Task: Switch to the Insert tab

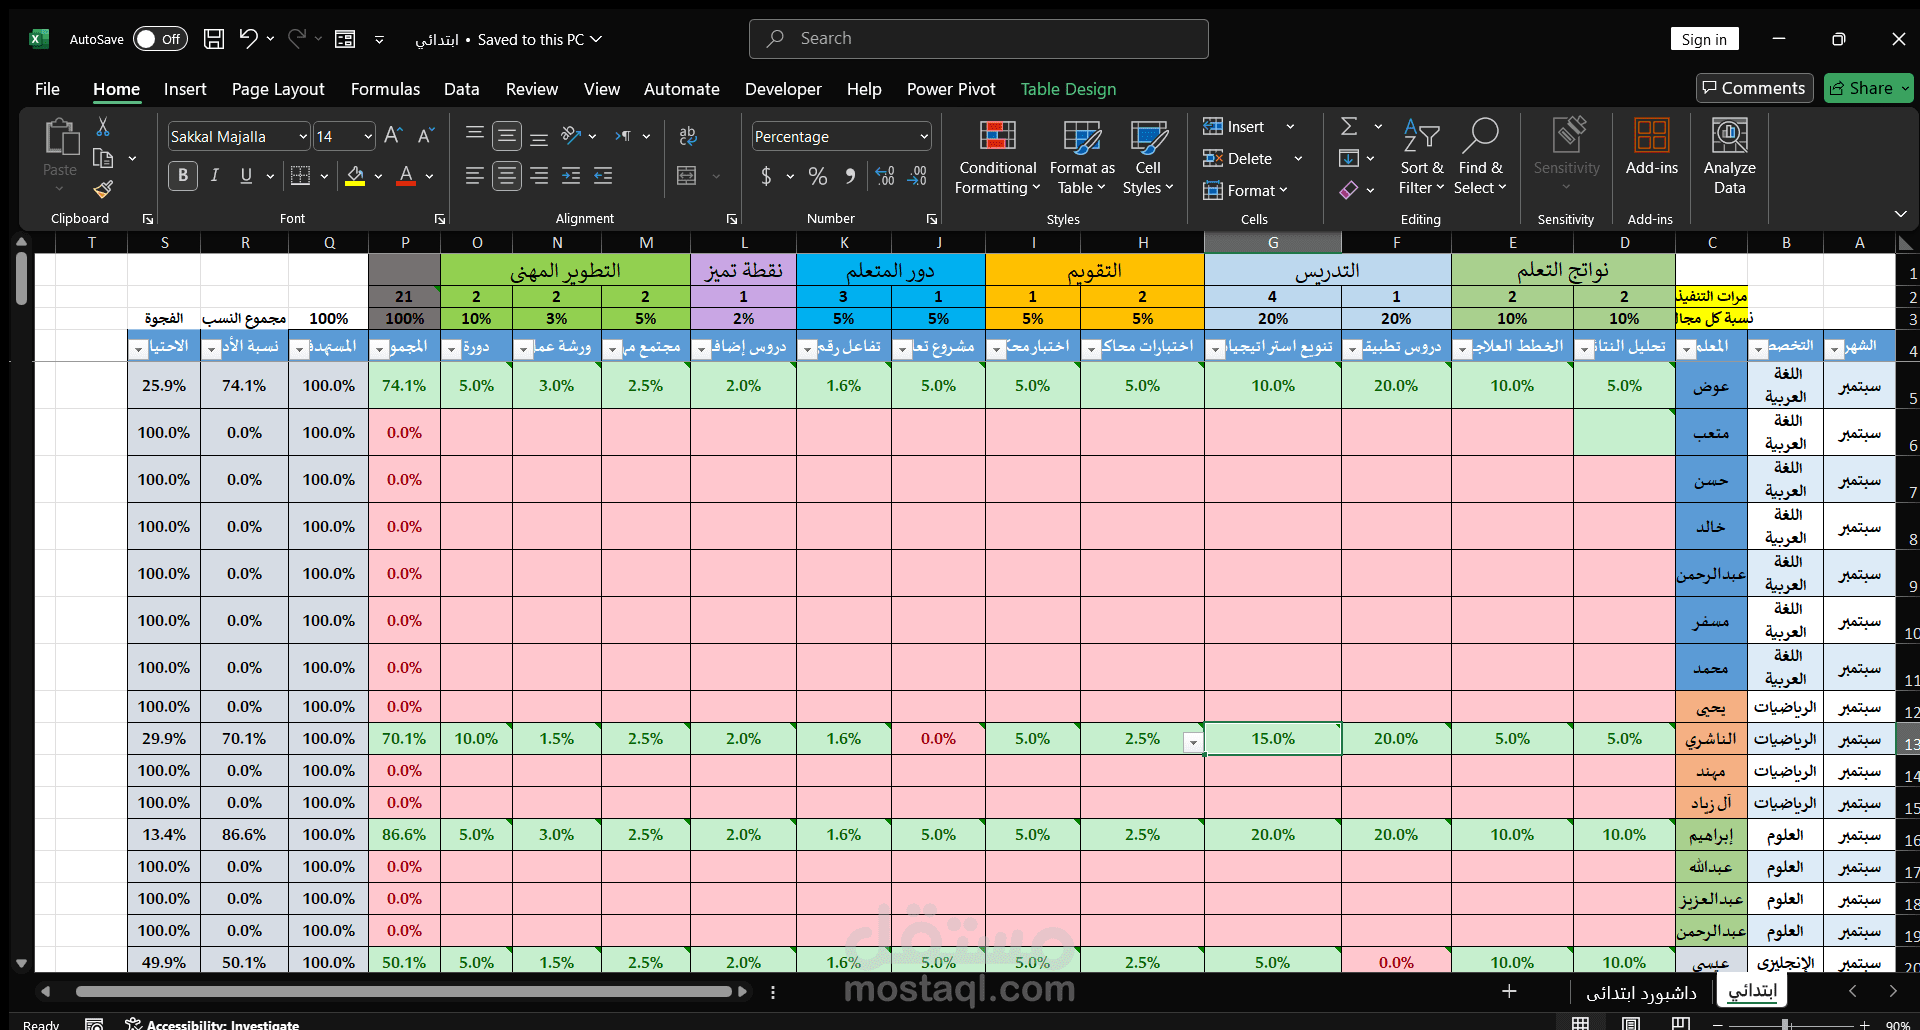Action: [x=185, y=89]
